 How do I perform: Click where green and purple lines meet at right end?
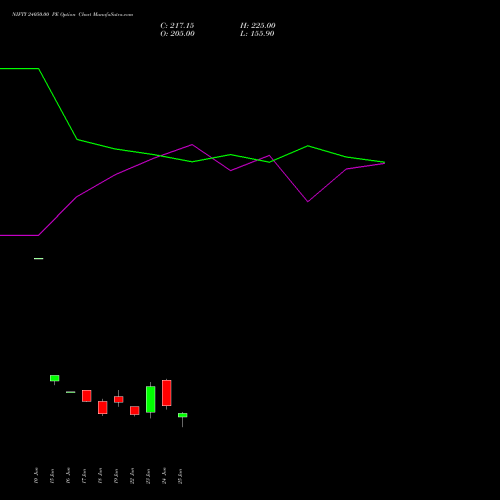coord(384,163)
